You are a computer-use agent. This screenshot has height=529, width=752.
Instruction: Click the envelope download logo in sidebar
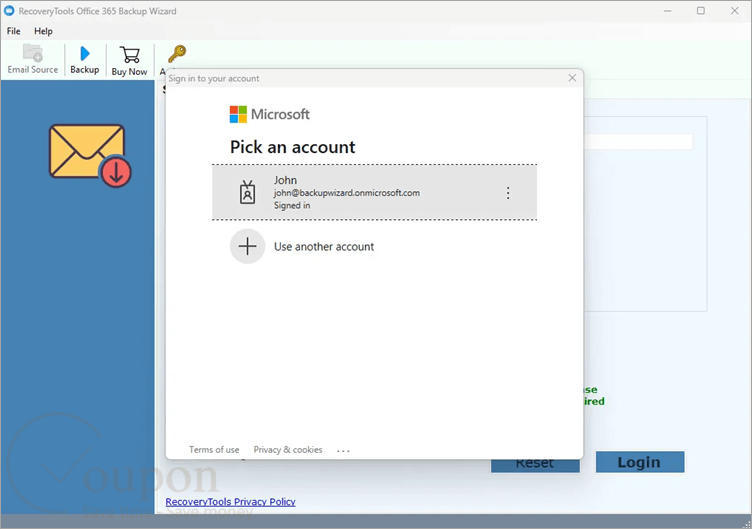pos(90,155)
